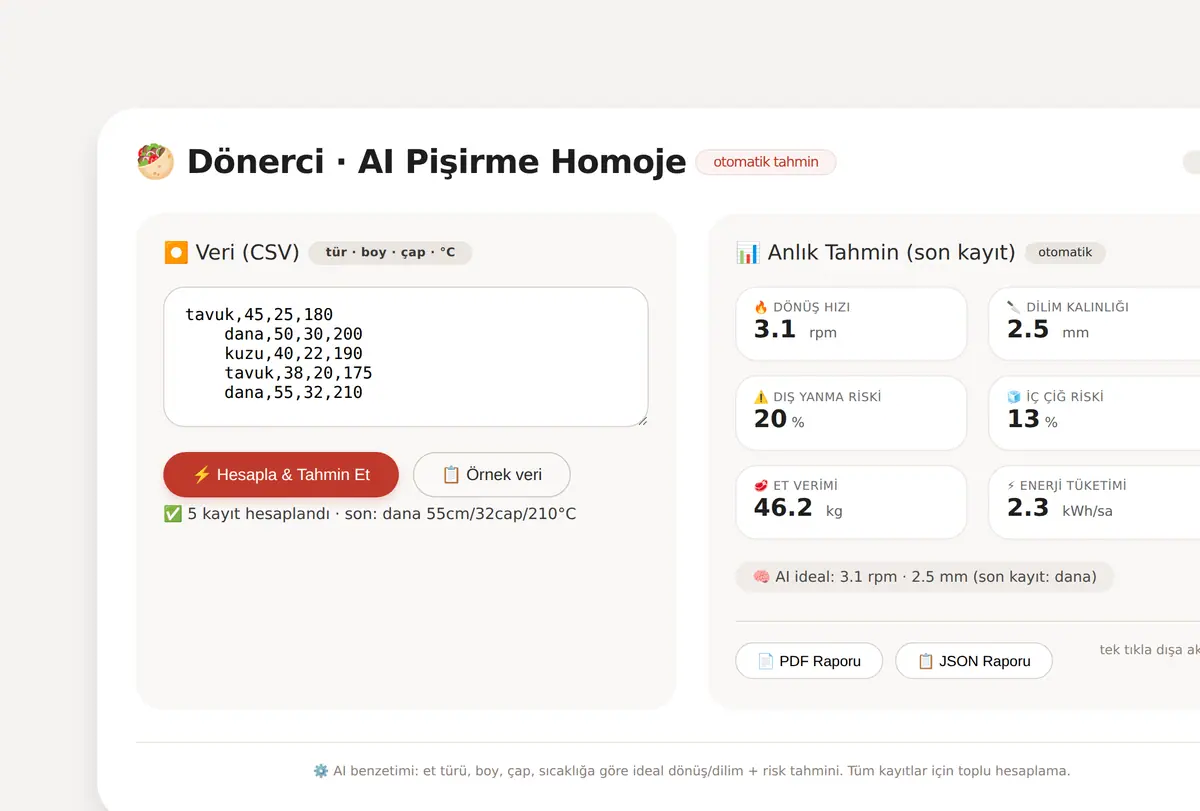The image size is (1200, 811).
Task: Click the Veri (CSV) record icon
Action: pos(175,252)
